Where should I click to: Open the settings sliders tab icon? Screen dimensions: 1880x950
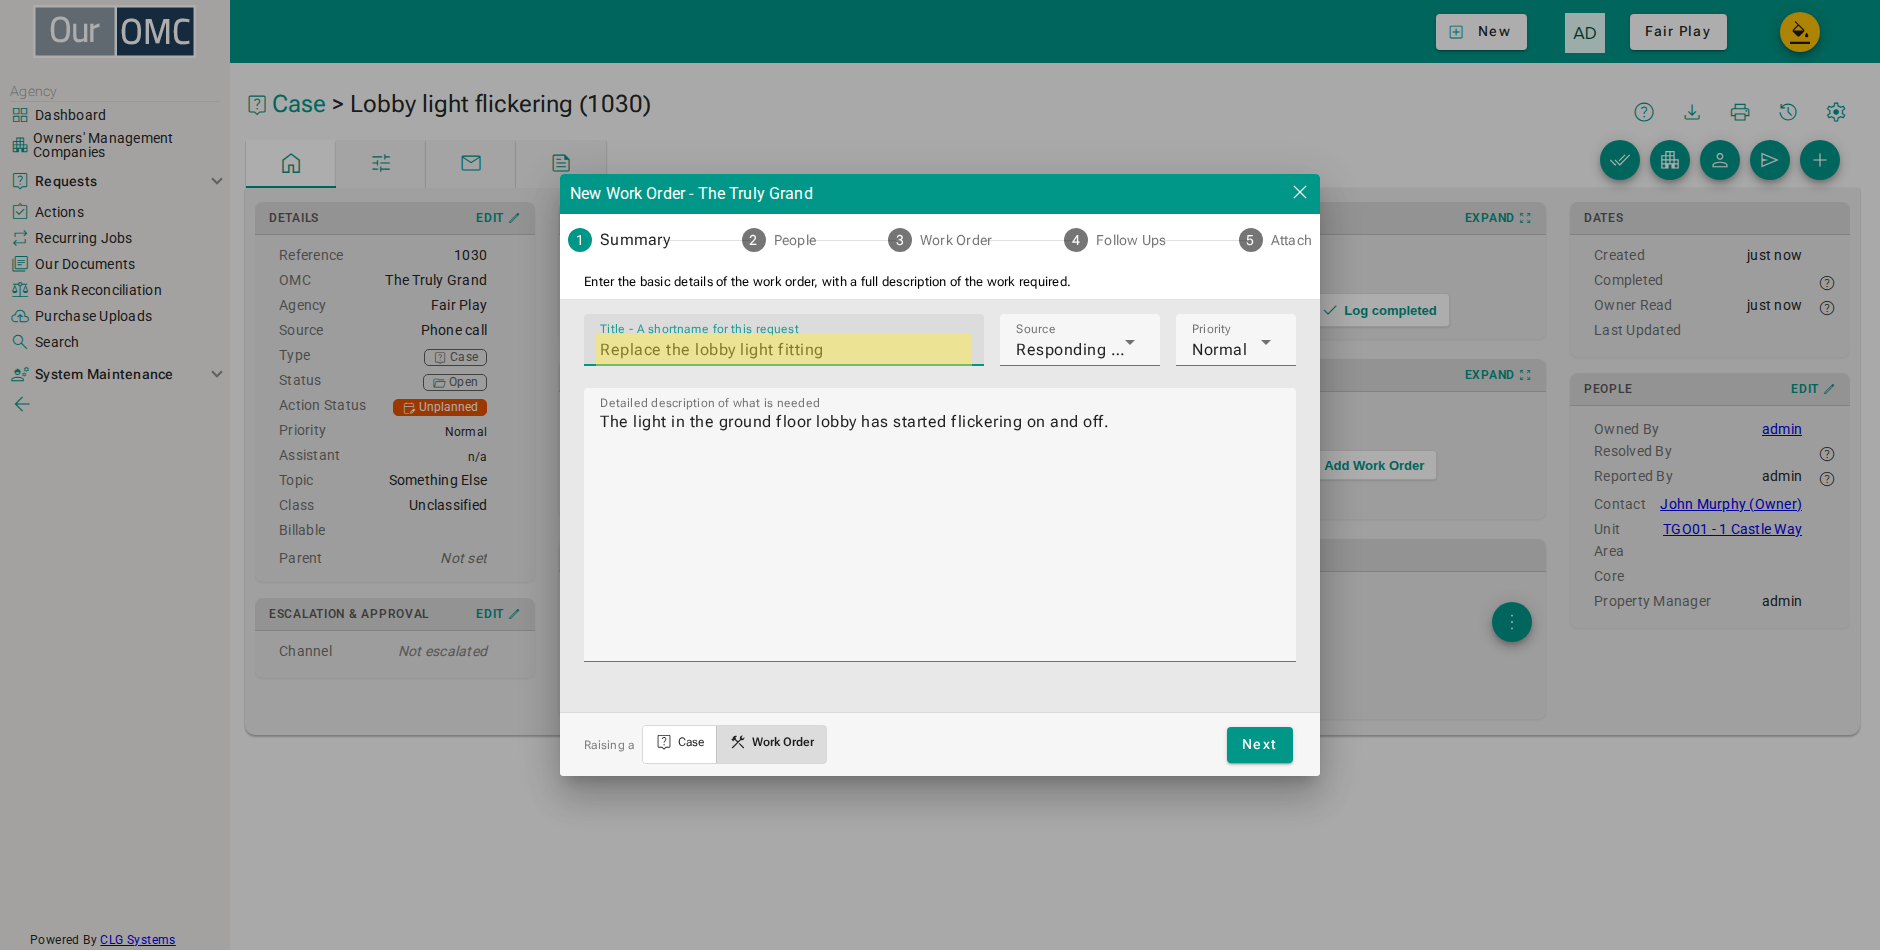(381, 163)
